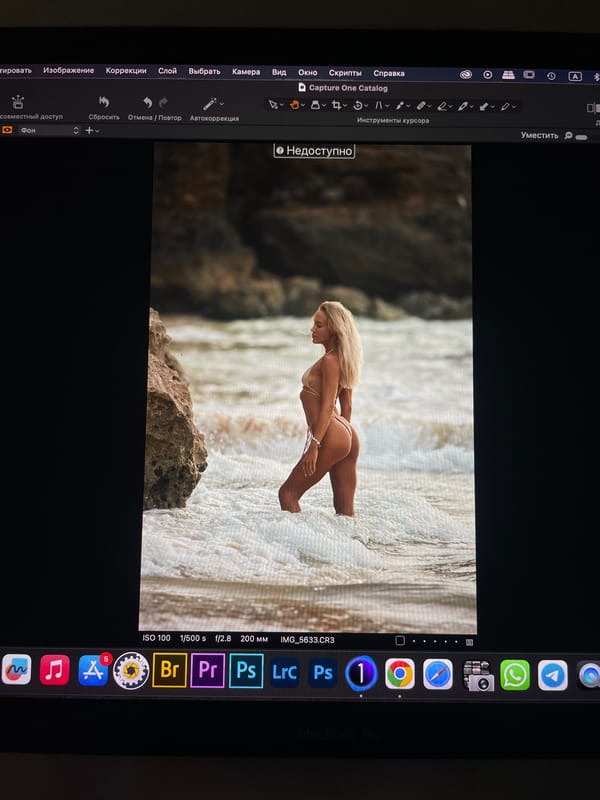Open Совместный доступ sharing icon
Image resolution: width=600 pixels, height=800 pixels.
click(x=18, y=102)
